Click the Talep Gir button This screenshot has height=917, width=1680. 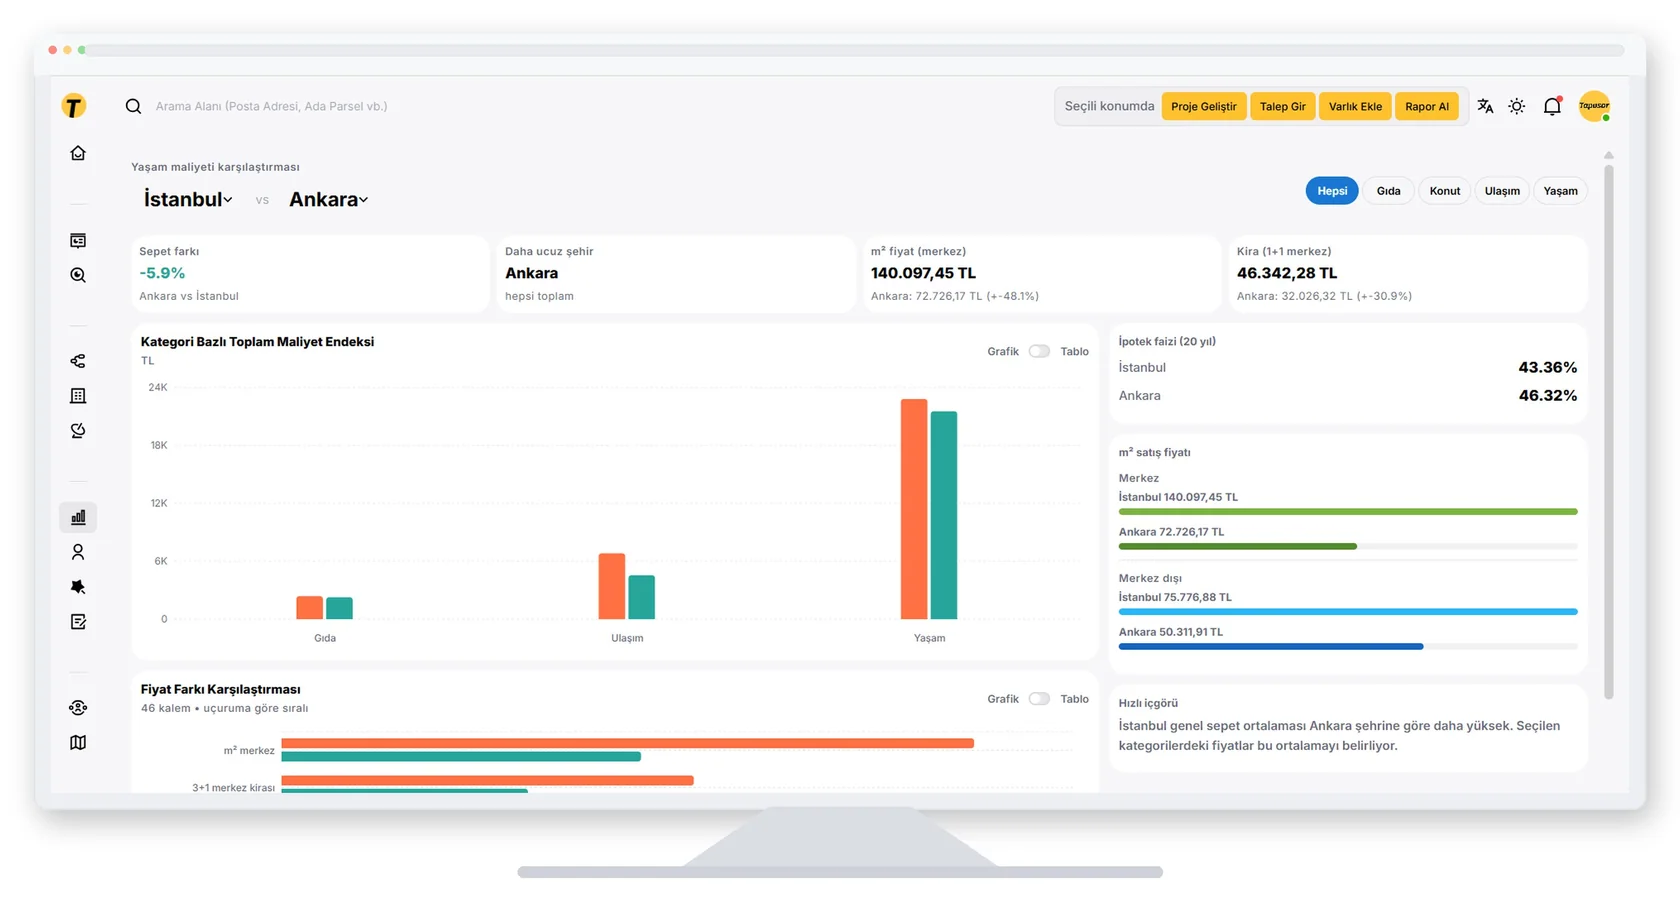click(x=1283, y=106)
